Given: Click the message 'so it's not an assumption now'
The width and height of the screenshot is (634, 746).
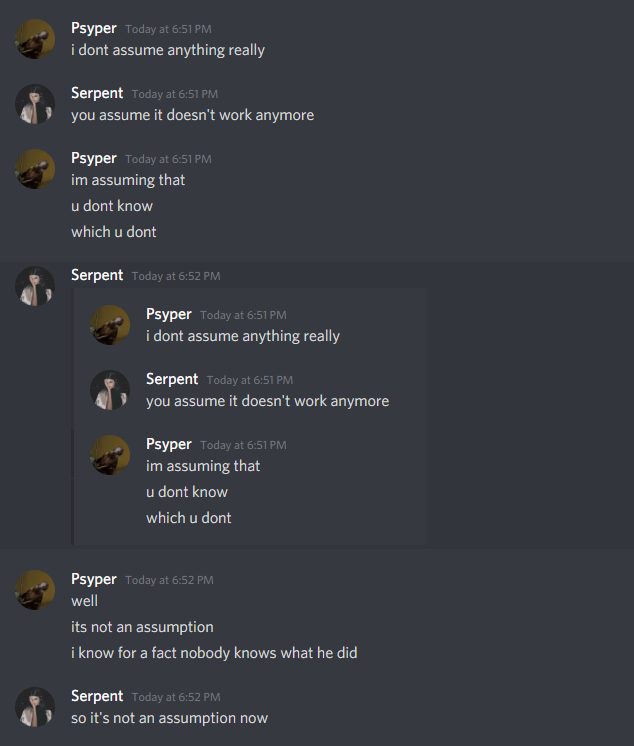Looking at the screenshot, I should [169, 718].
